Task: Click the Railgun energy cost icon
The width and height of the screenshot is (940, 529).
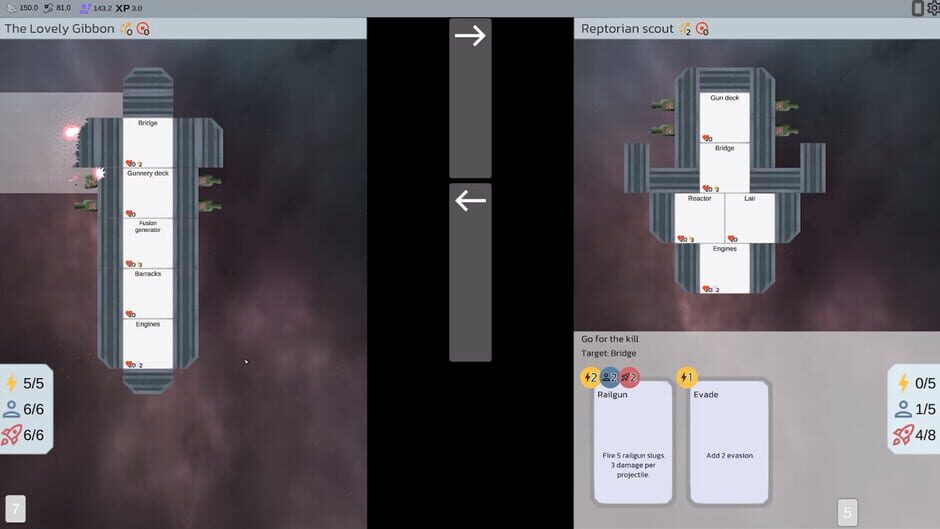Action: [590, 377]
